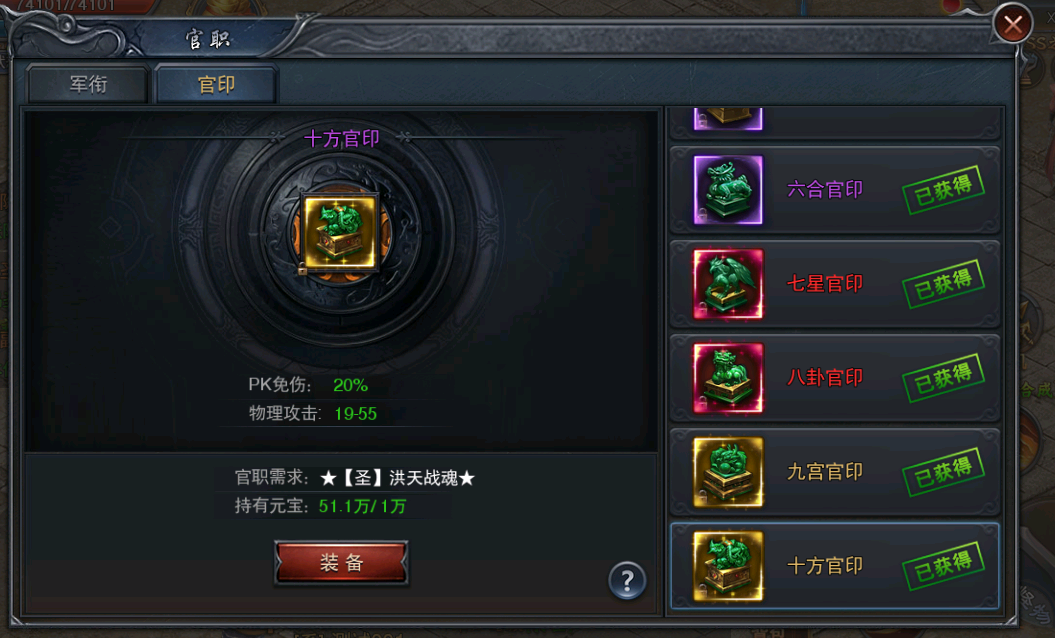Click the 十方官印 list entry name
Viewport: 1055px width, 638px height.
coord(825,566)
